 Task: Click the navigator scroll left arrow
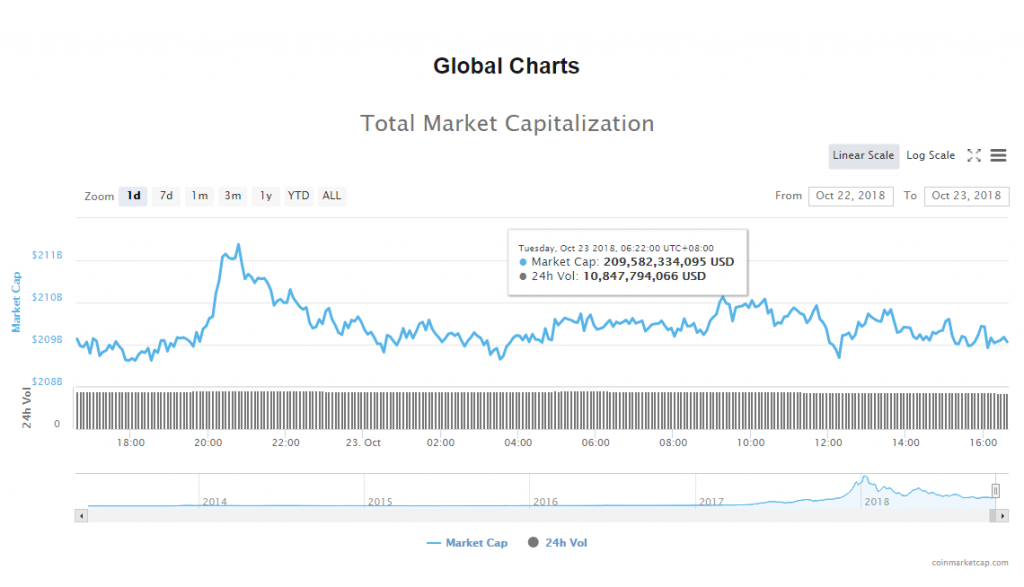tap(81, 515)
